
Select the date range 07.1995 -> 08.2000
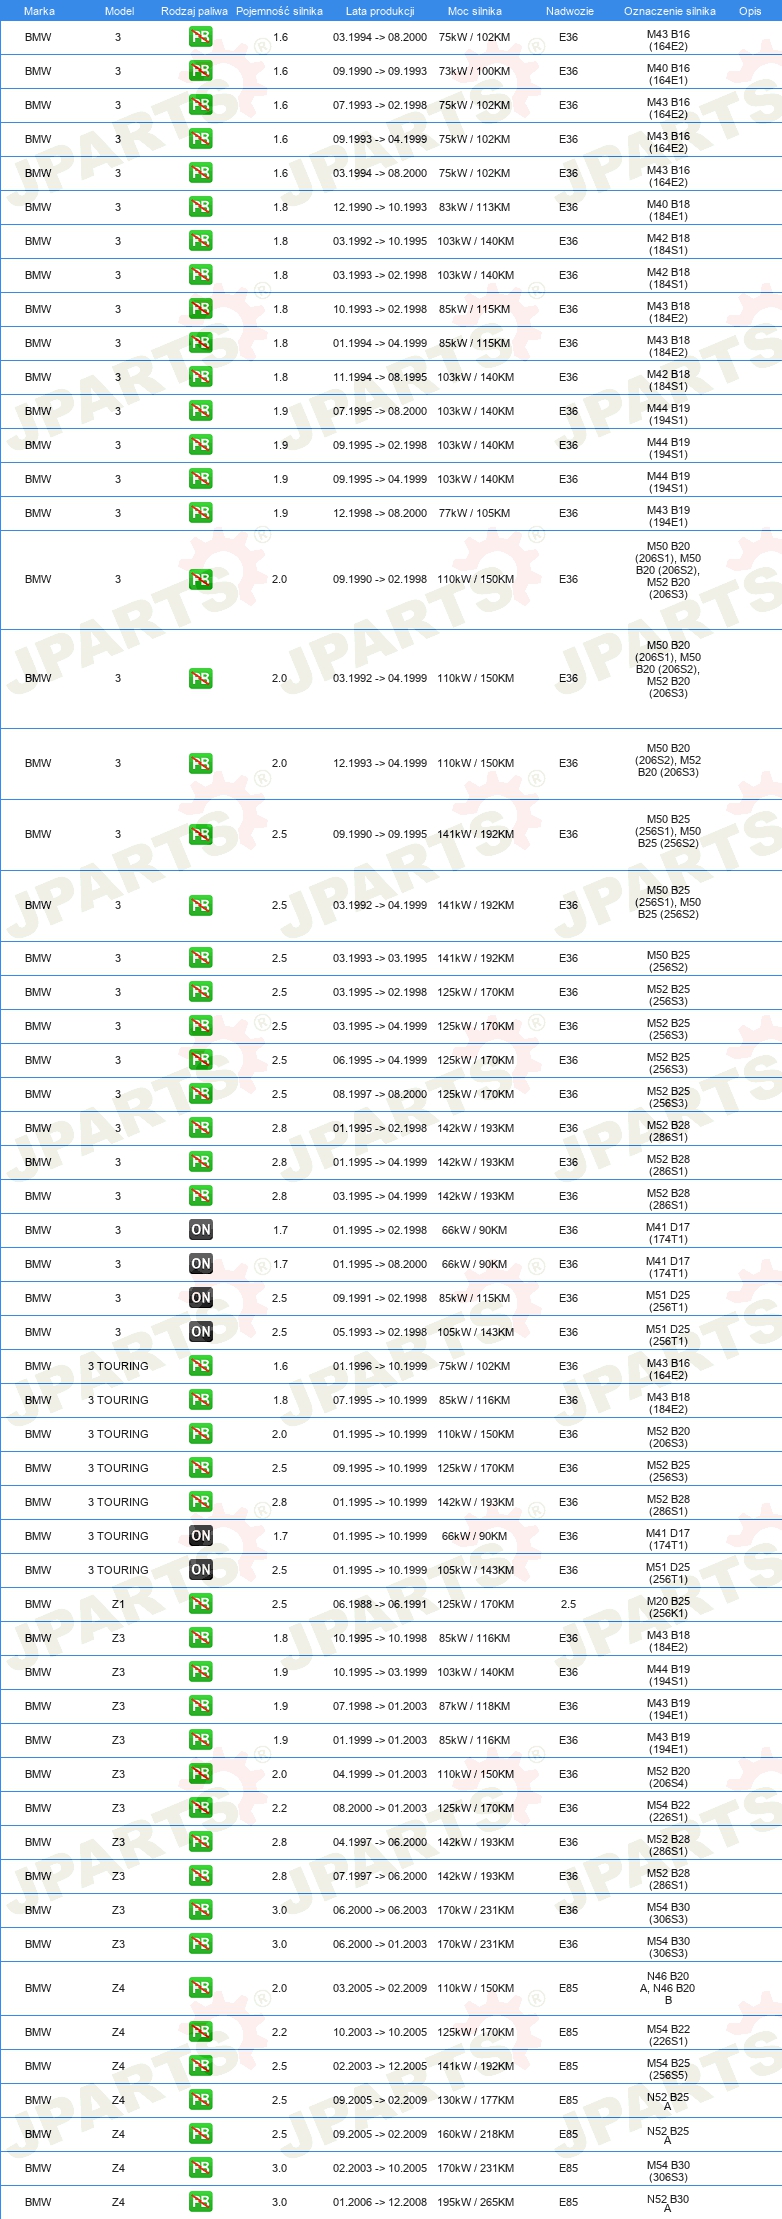(380, 411)
